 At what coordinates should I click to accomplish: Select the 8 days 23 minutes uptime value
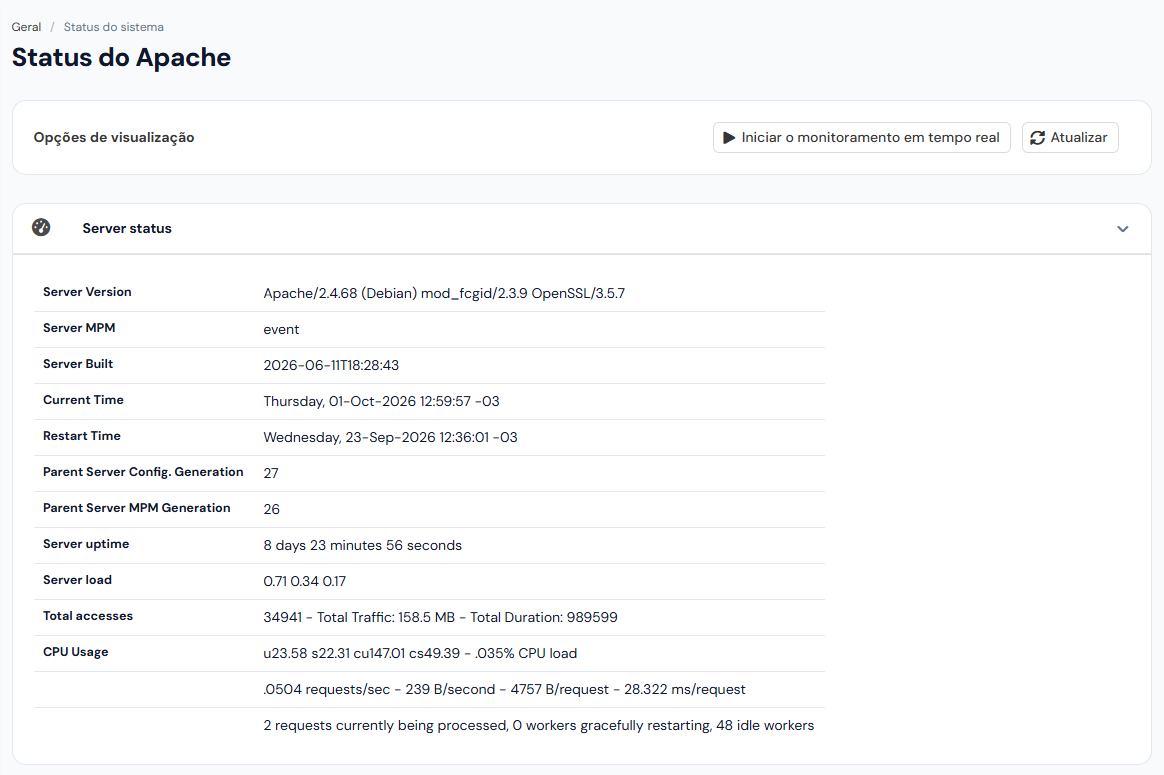(x=362, y=546)
